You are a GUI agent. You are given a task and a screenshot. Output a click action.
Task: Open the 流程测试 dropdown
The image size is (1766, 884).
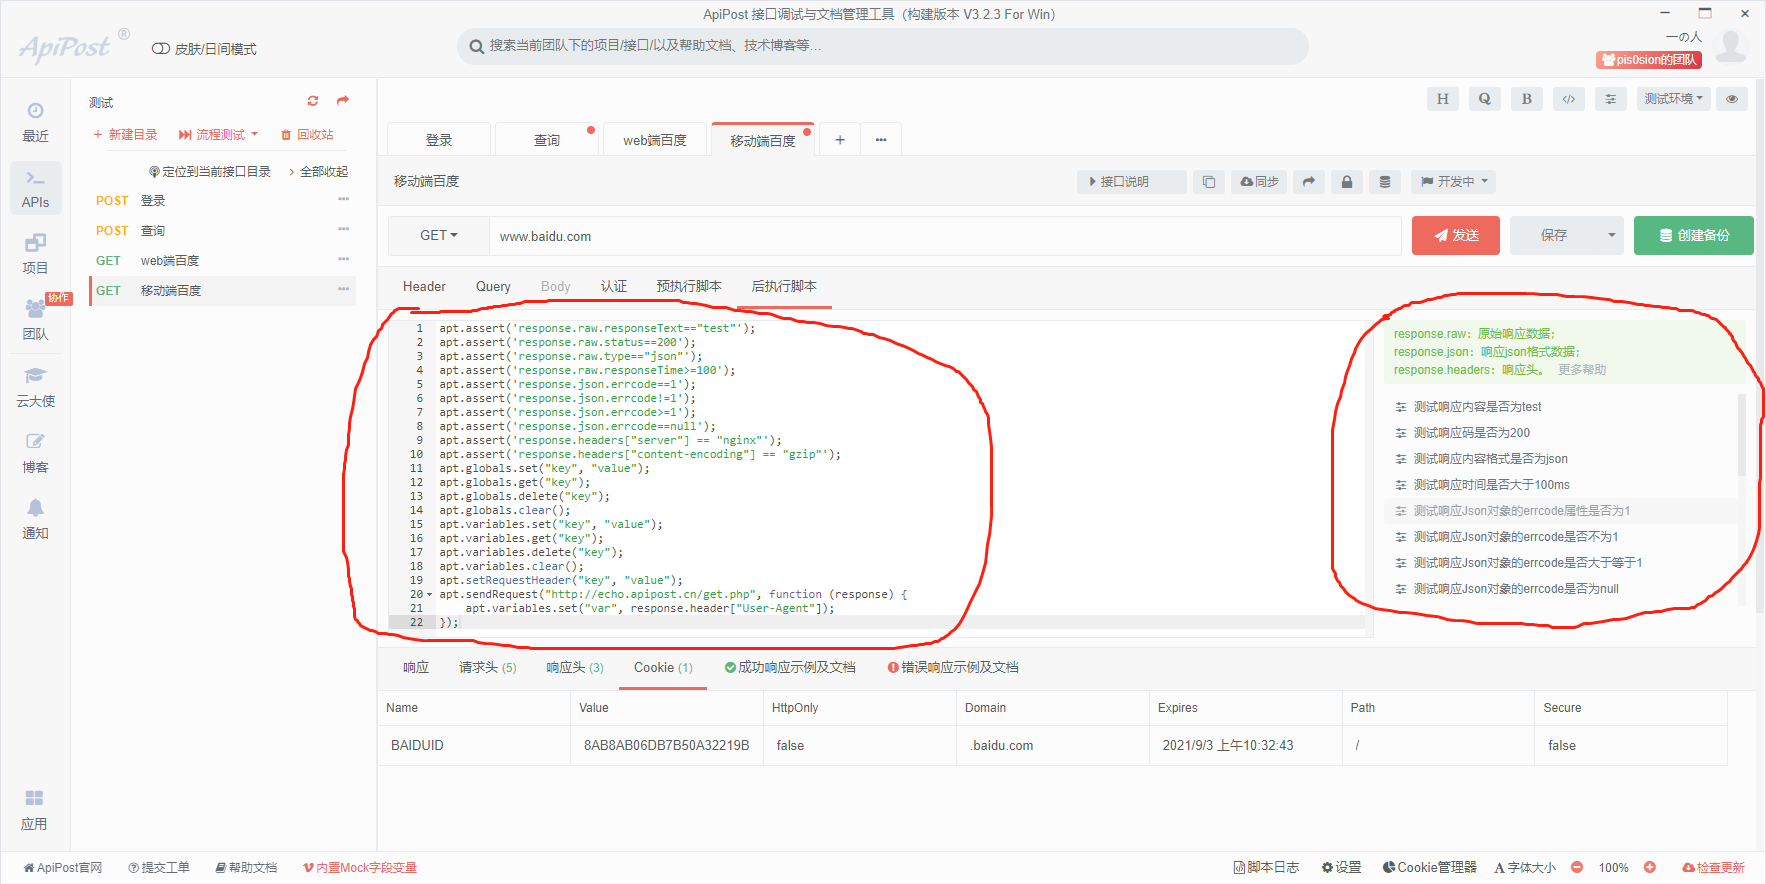pyautogui.click(x=218, y=135)
